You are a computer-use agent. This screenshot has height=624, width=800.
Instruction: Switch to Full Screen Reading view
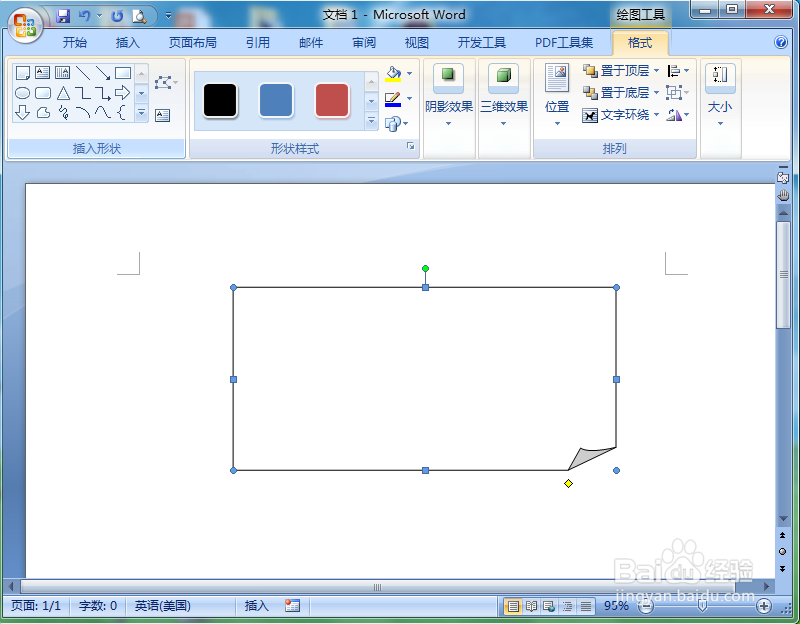(x=531, y=606)
